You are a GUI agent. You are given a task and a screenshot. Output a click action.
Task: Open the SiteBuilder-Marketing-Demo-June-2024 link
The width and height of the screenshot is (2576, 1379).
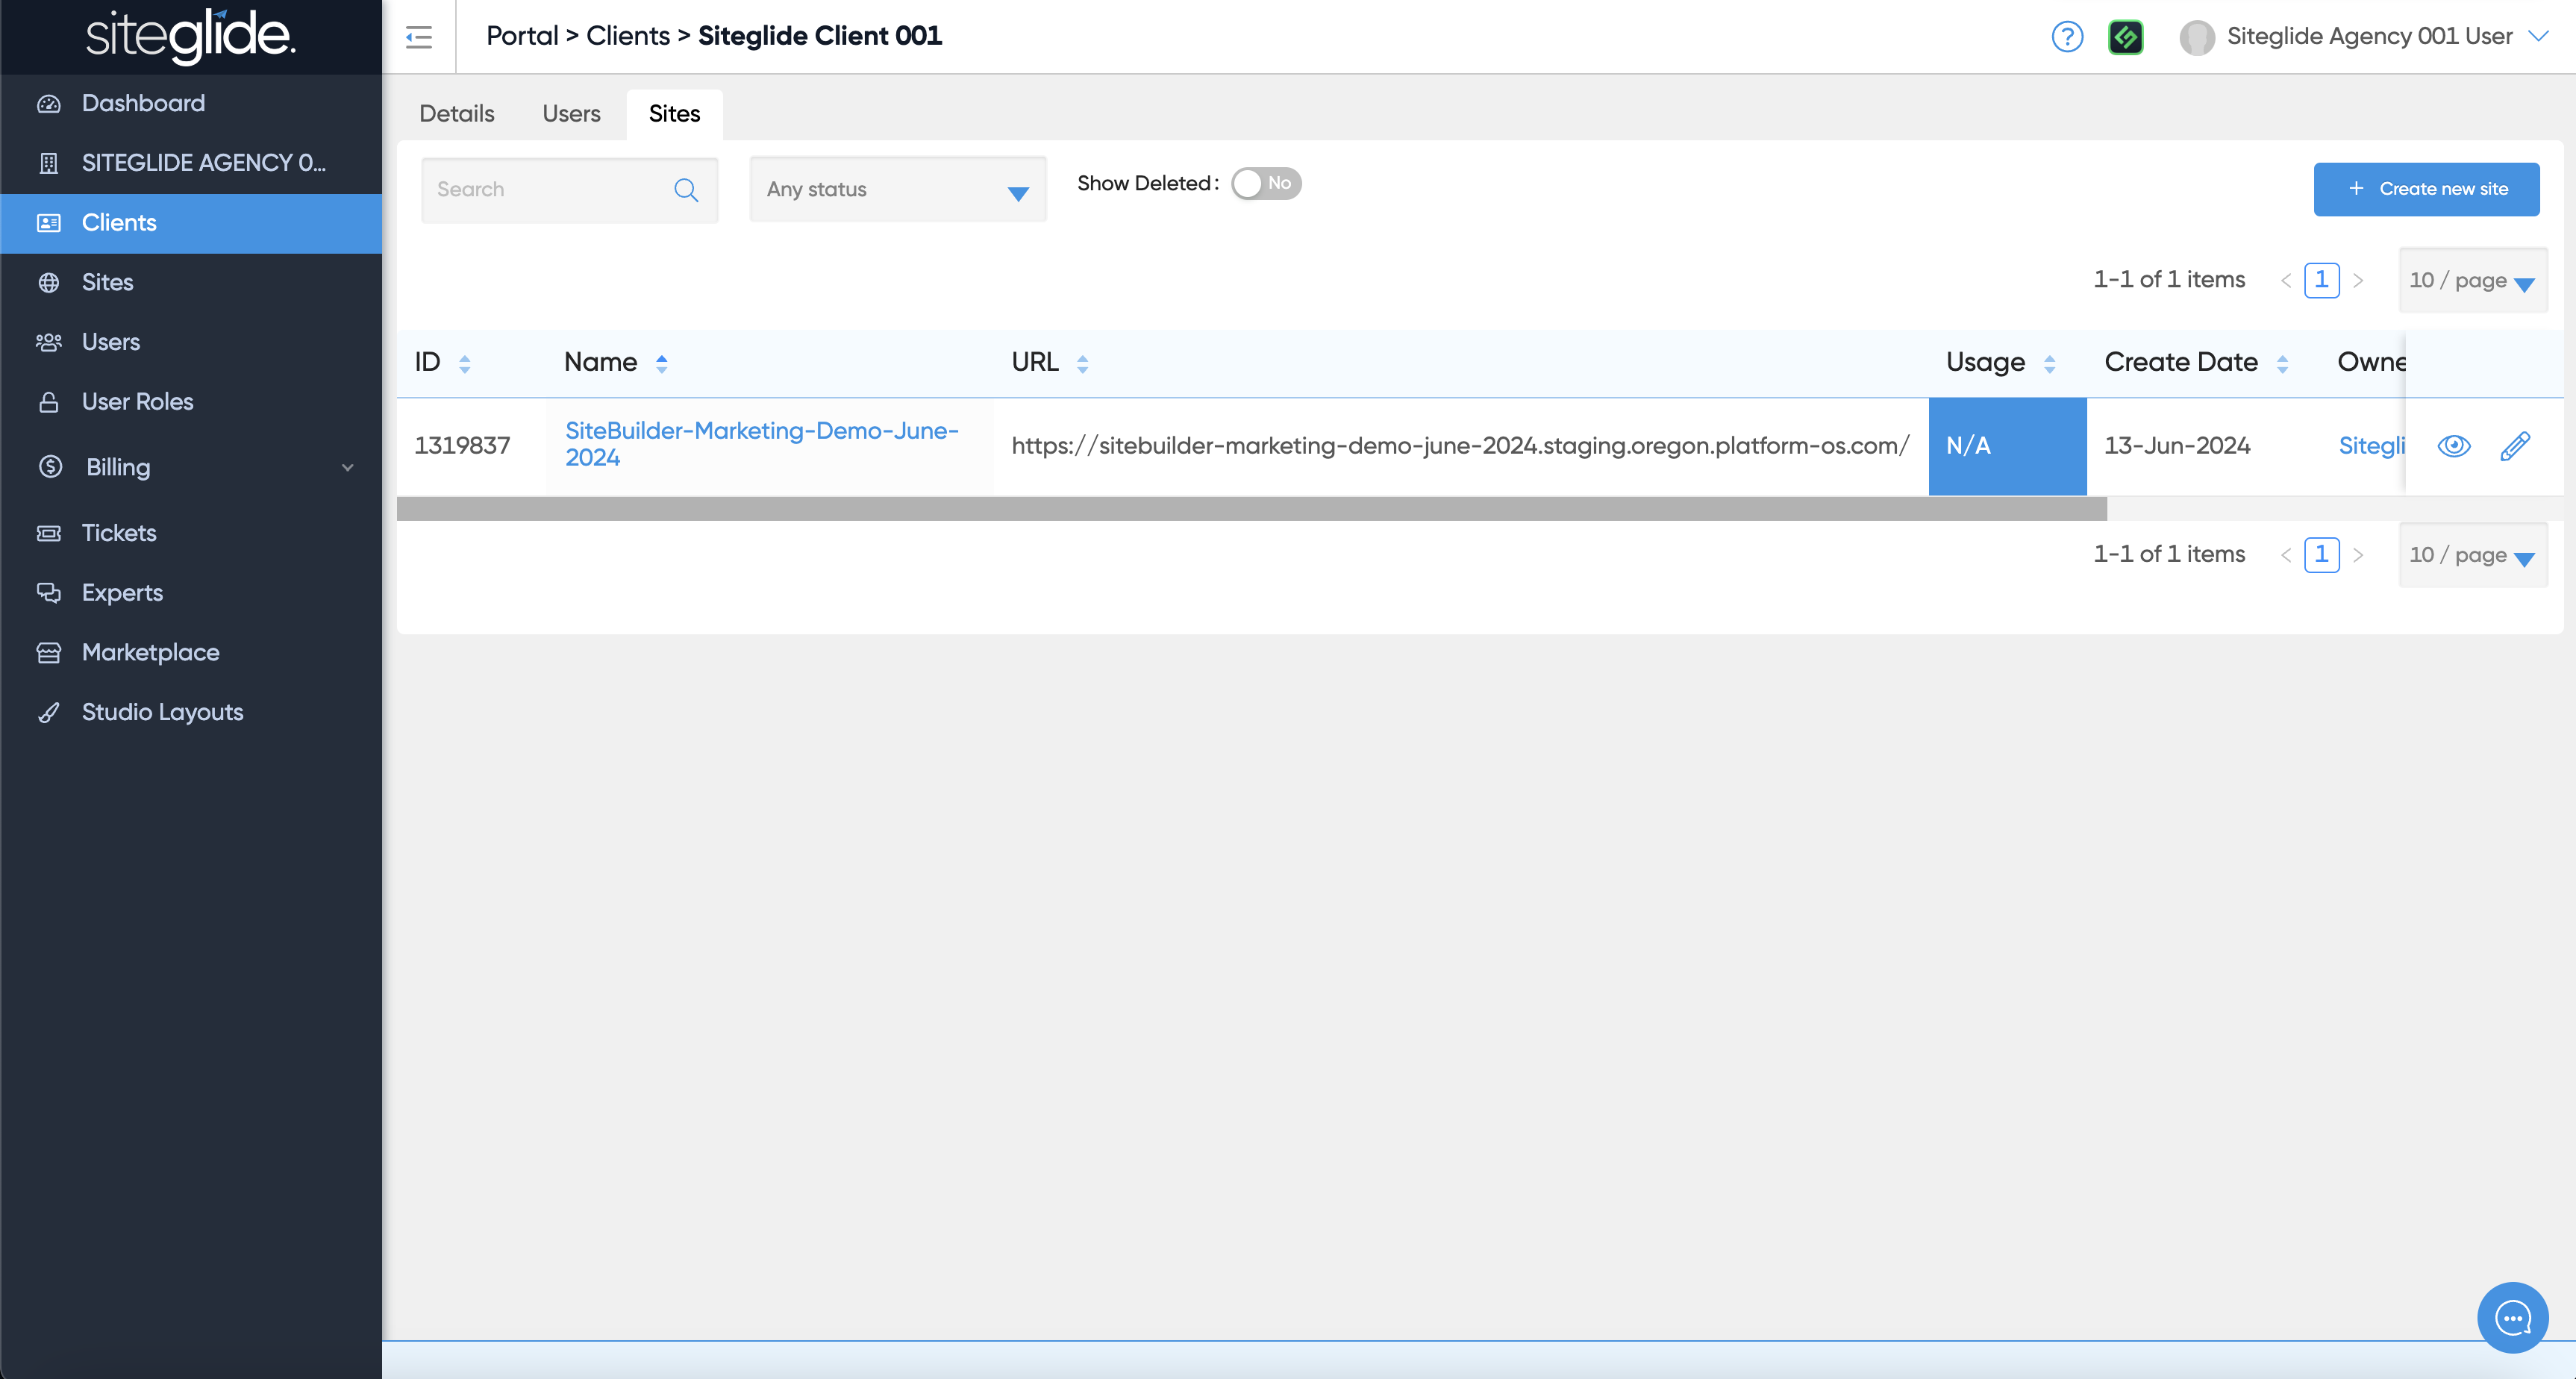click(761, 444)
